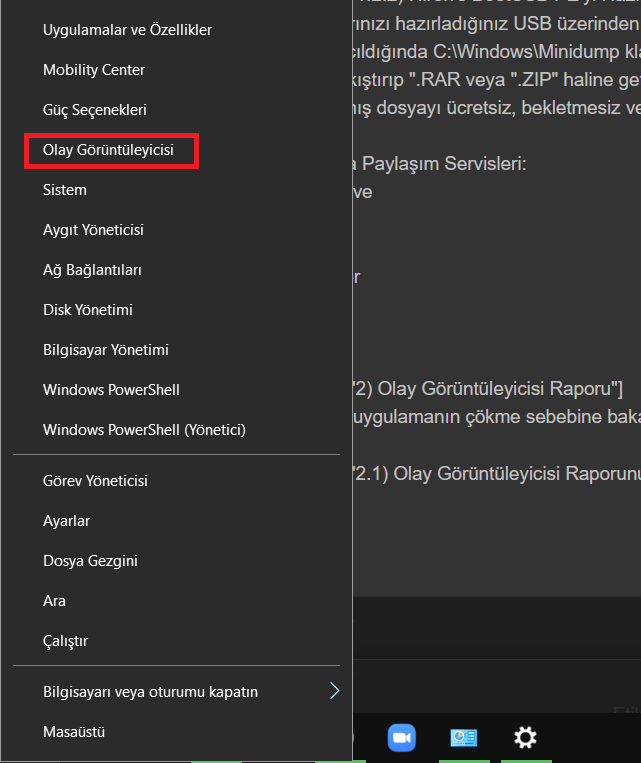Open Görev Yöneticisi
Screen dimensions: 641x763
tap(95, 481)
